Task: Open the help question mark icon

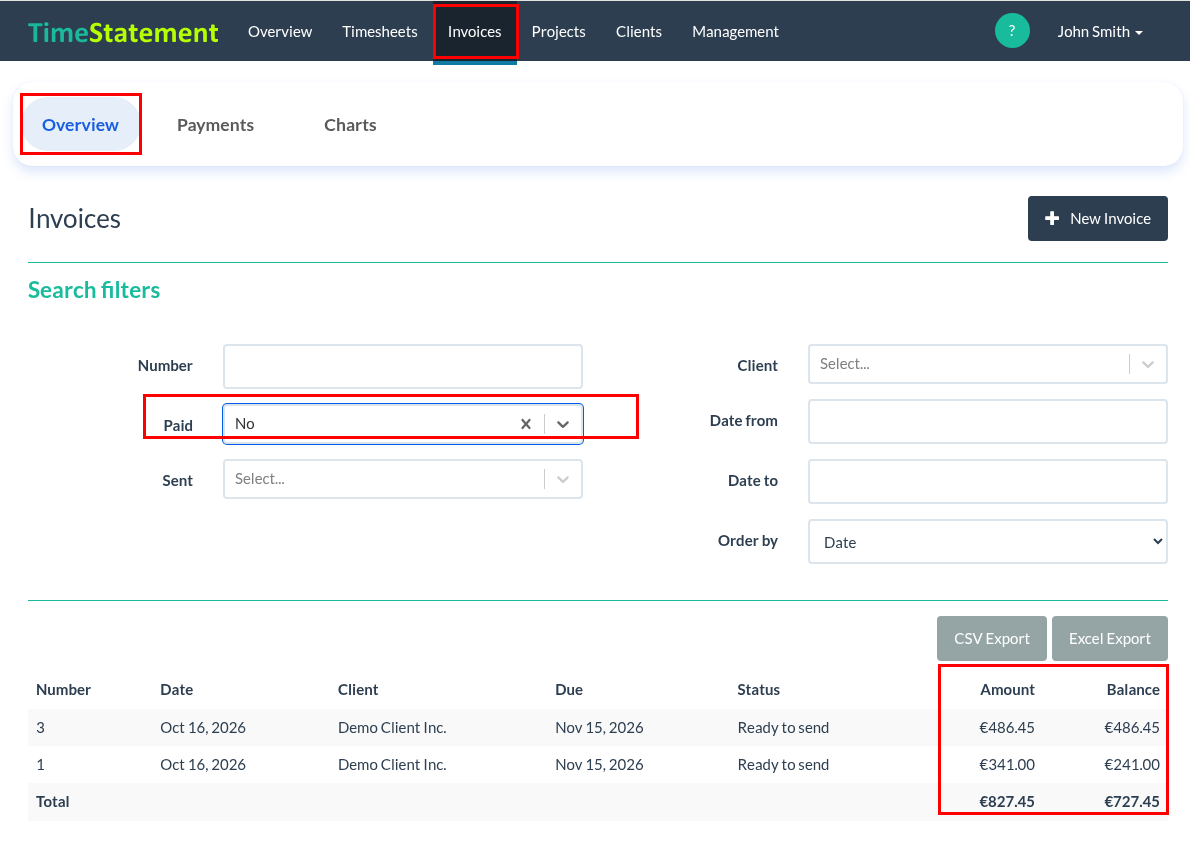Action: point(1012,31)
